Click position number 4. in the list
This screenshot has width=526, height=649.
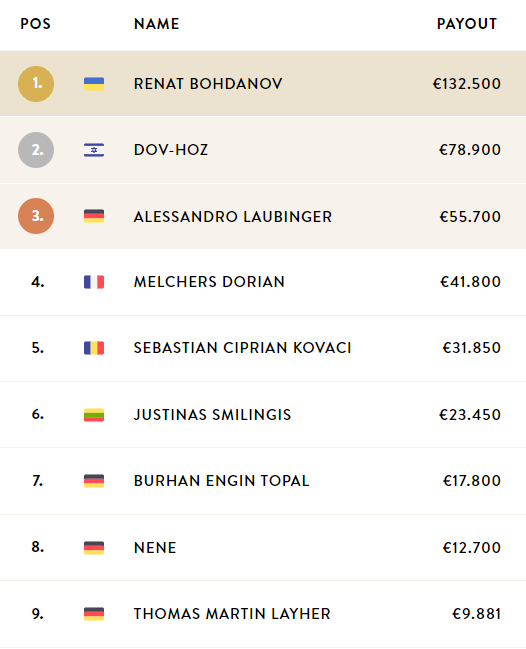[38, 282]
